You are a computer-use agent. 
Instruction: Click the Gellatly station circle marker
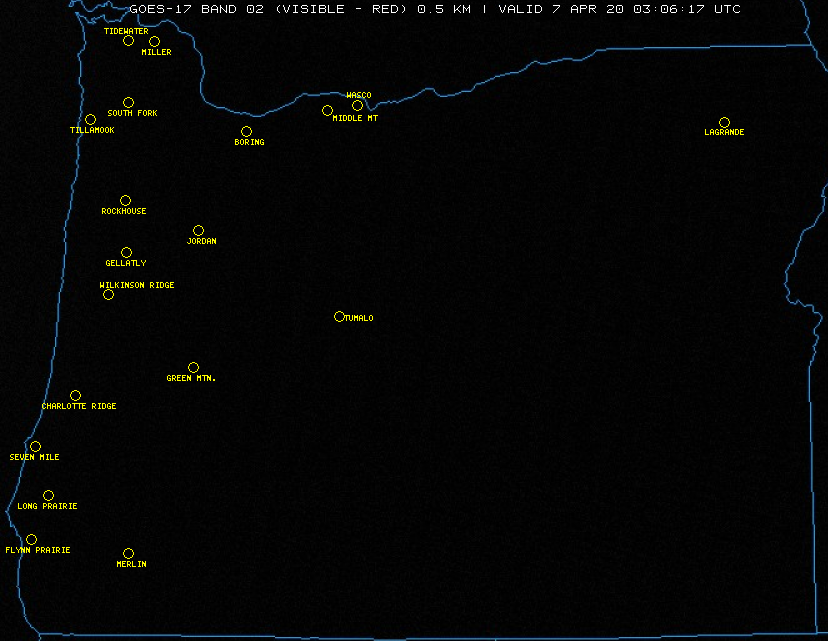point(126,253)
